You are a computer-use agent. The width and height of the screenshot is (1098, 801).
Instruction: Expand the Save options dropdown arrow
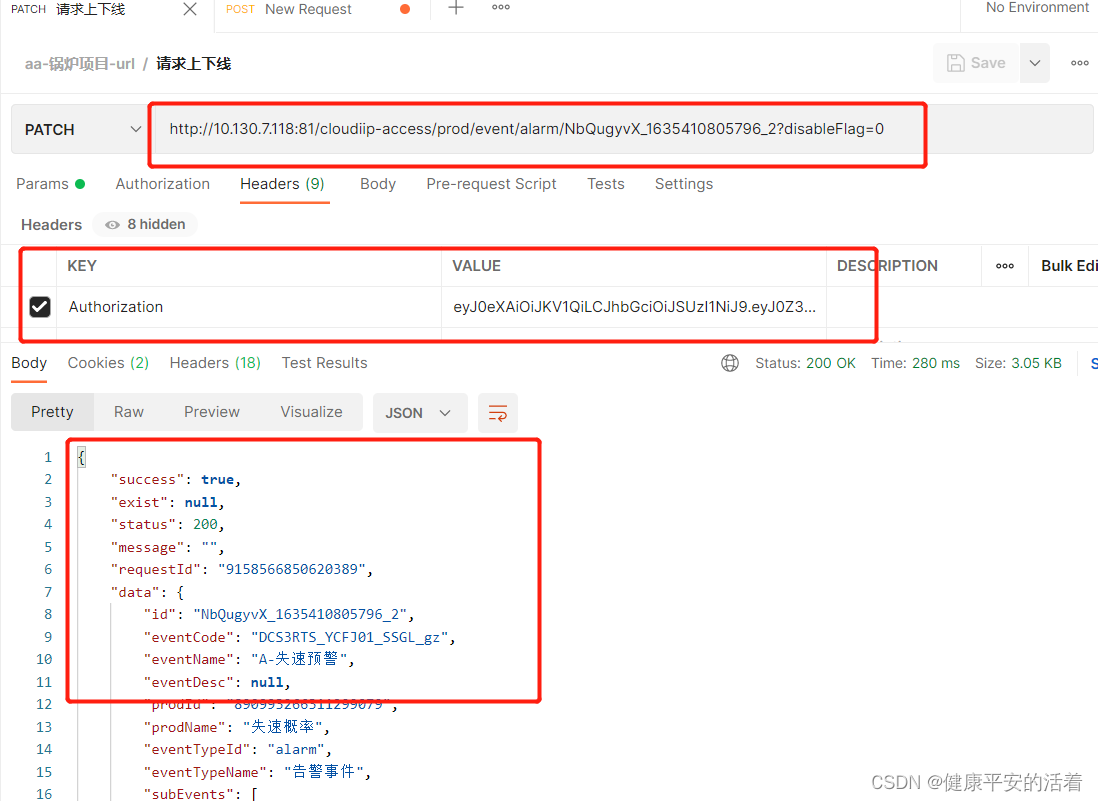click(x=1035, y=63)
